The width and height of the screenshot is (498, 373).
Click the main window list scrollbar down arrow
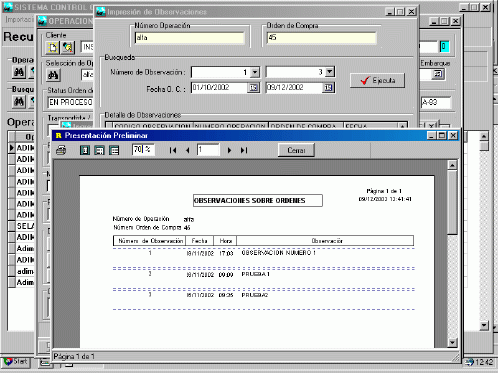coord(484,325)
